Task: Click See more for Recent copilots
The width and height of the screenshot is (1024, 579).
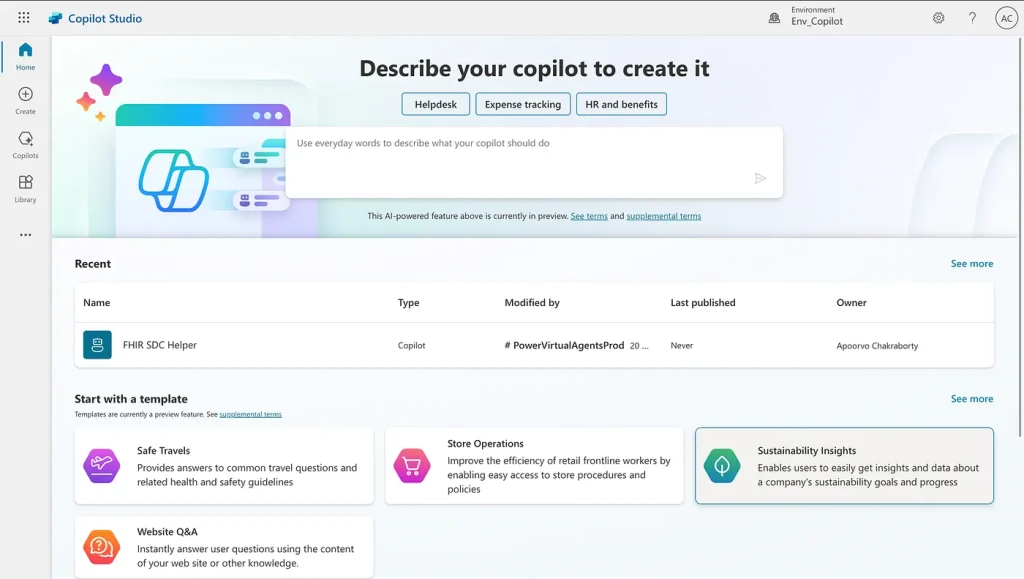Action: point(971,263)
